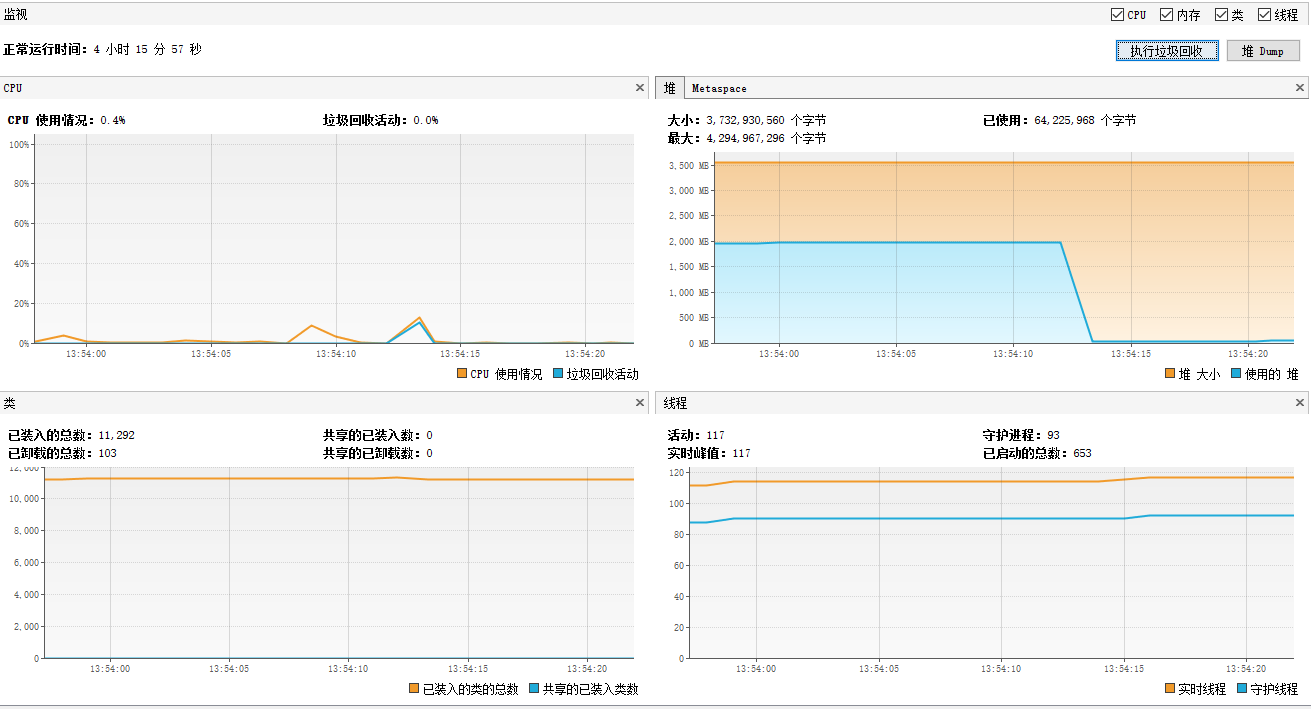The width and height of the screenshot is (1311, 709).
Task: Close the 堆 memory panel
Action: [x=1300, y=88]
